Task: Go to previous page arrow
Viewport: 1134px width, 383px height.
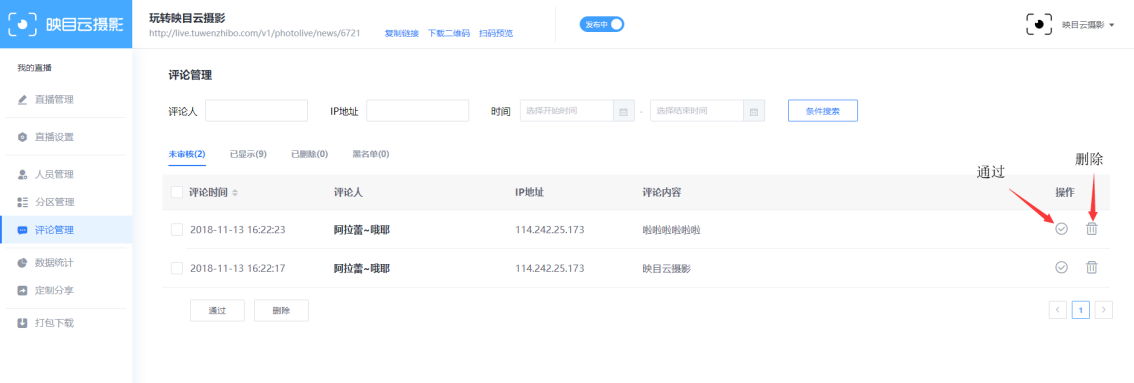Action: point(1057,310)
